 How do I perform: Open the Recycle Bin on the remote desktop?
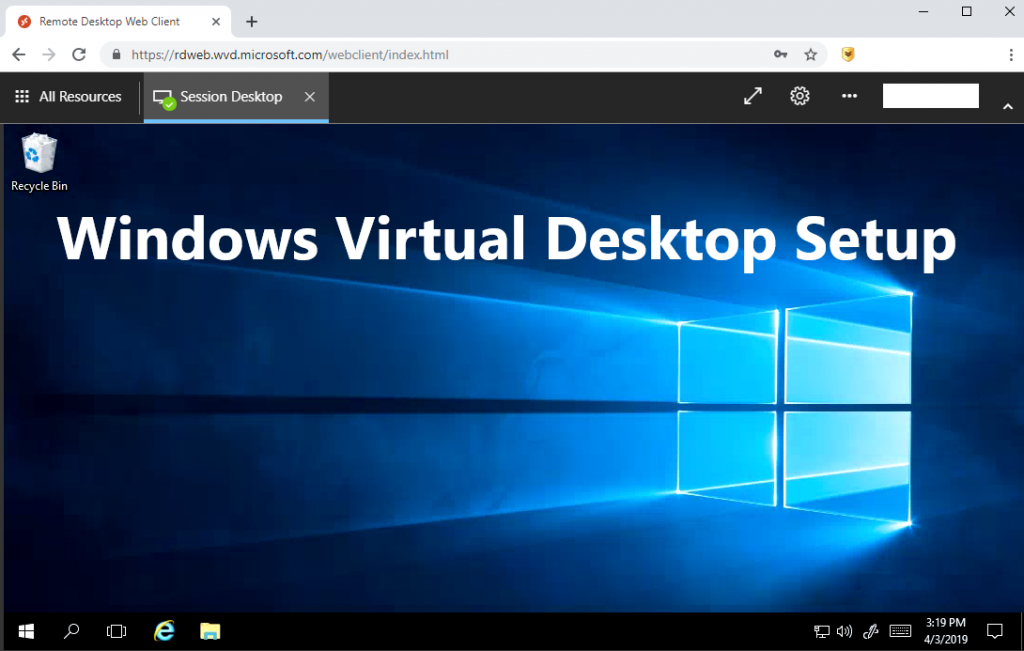click(x=39, y=155)
